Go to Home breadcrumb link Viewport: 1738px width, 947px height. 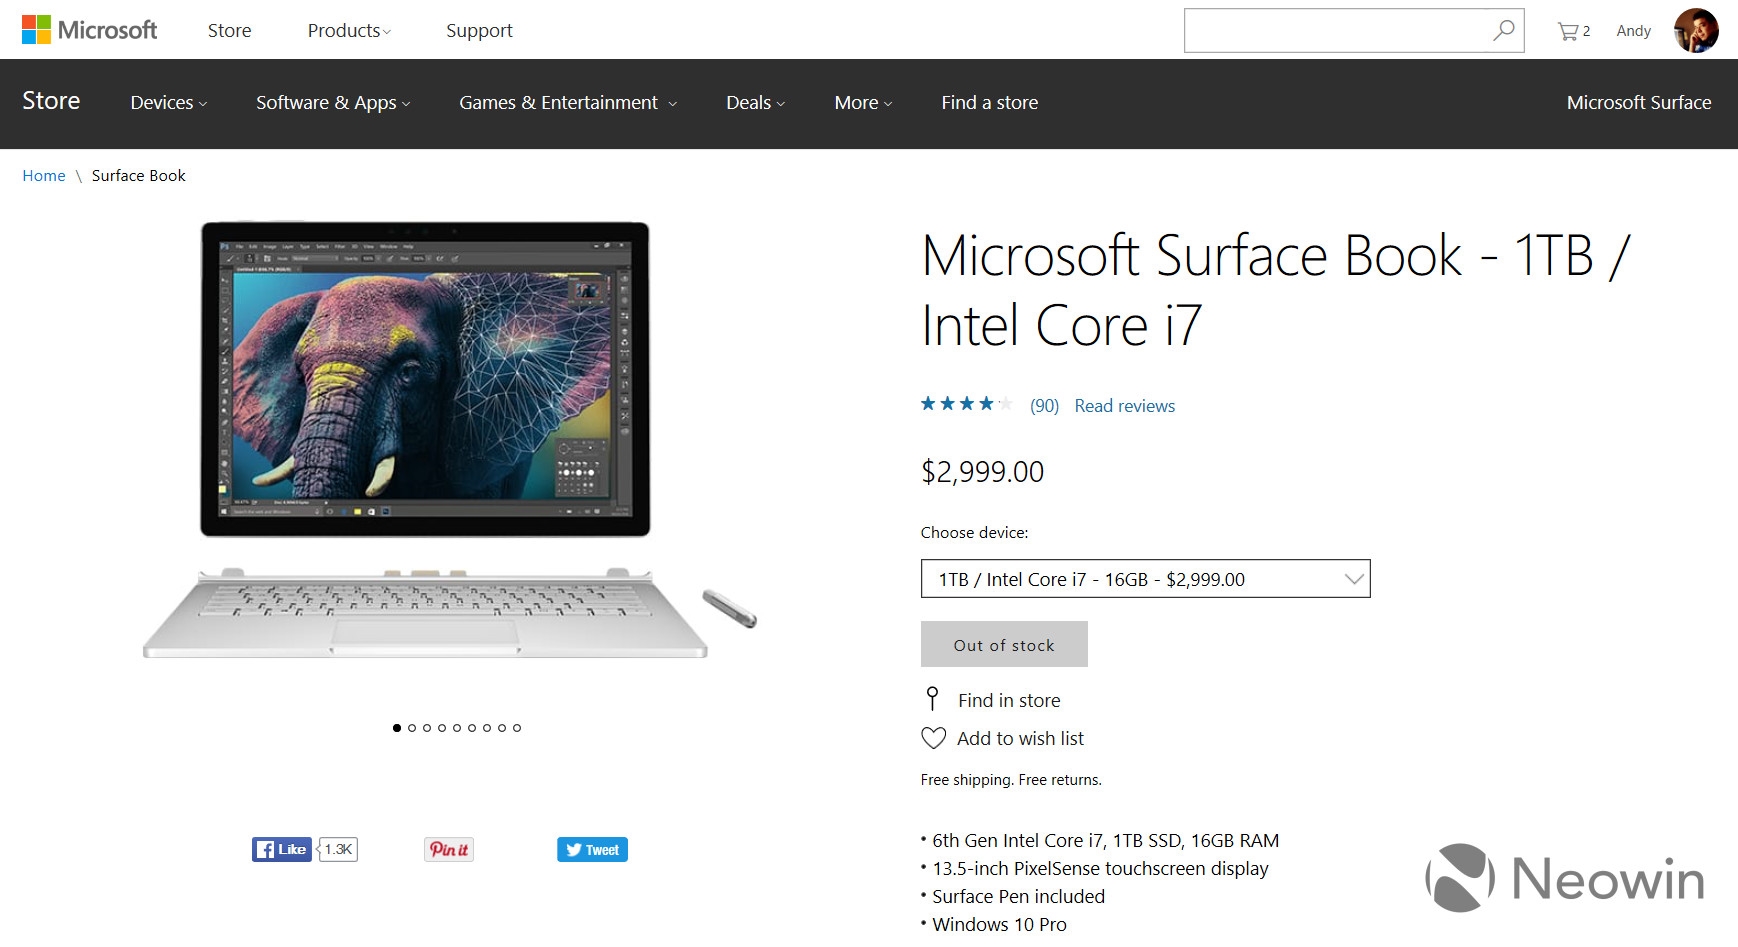click(x=44, y=176)
